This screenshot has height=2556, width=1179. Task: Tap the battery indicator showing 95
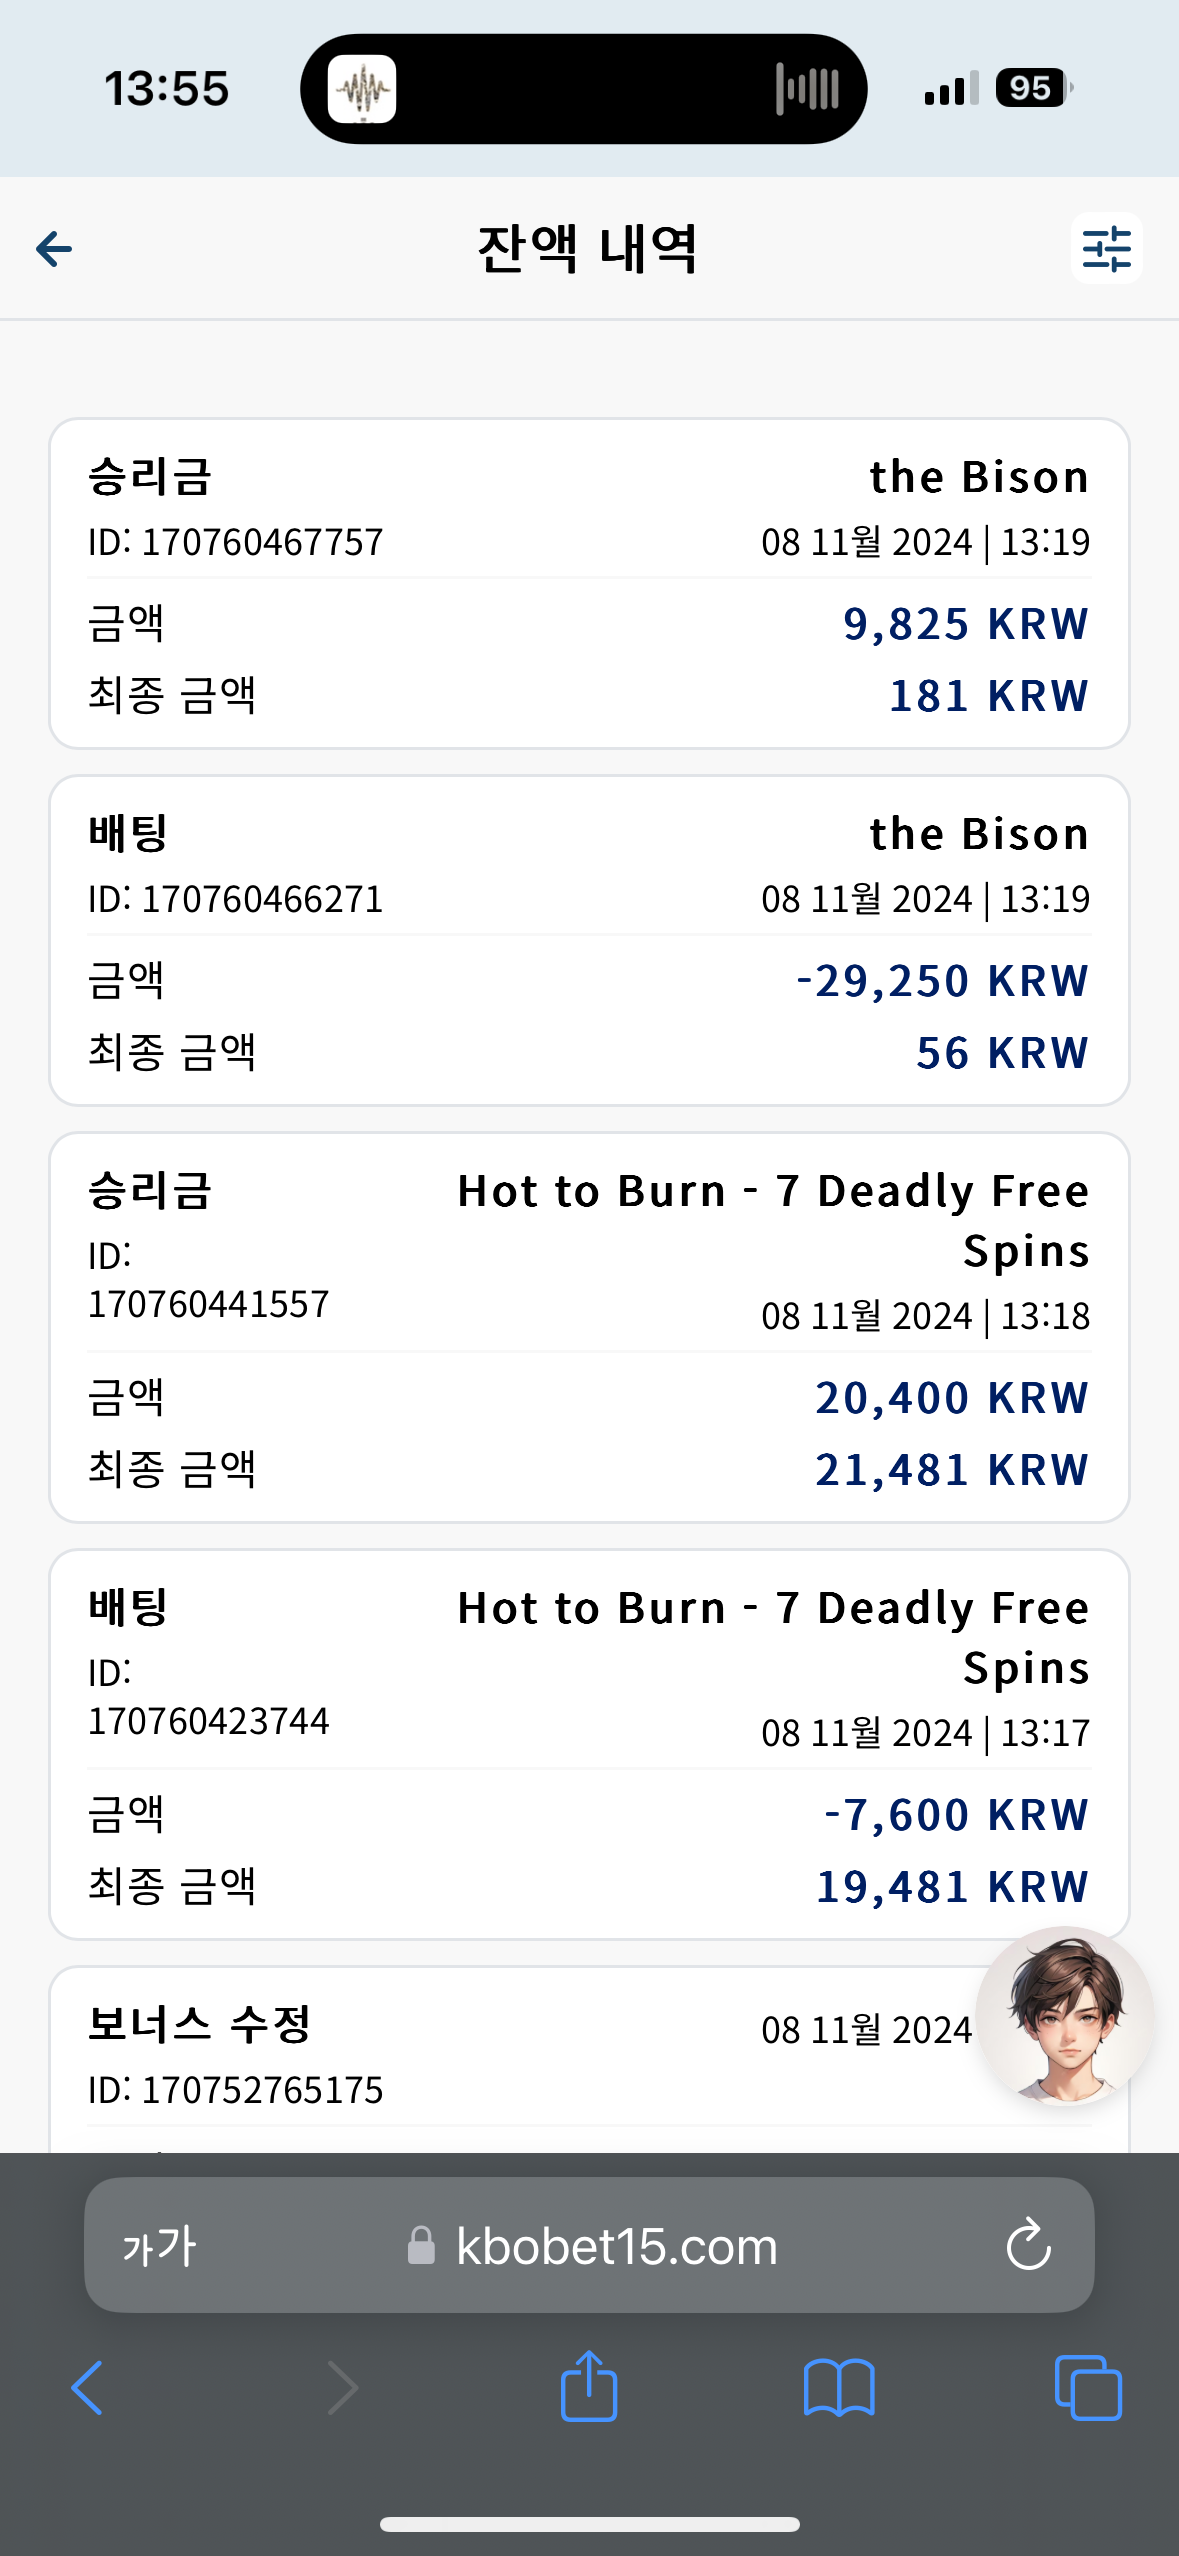click(1033, 89)
